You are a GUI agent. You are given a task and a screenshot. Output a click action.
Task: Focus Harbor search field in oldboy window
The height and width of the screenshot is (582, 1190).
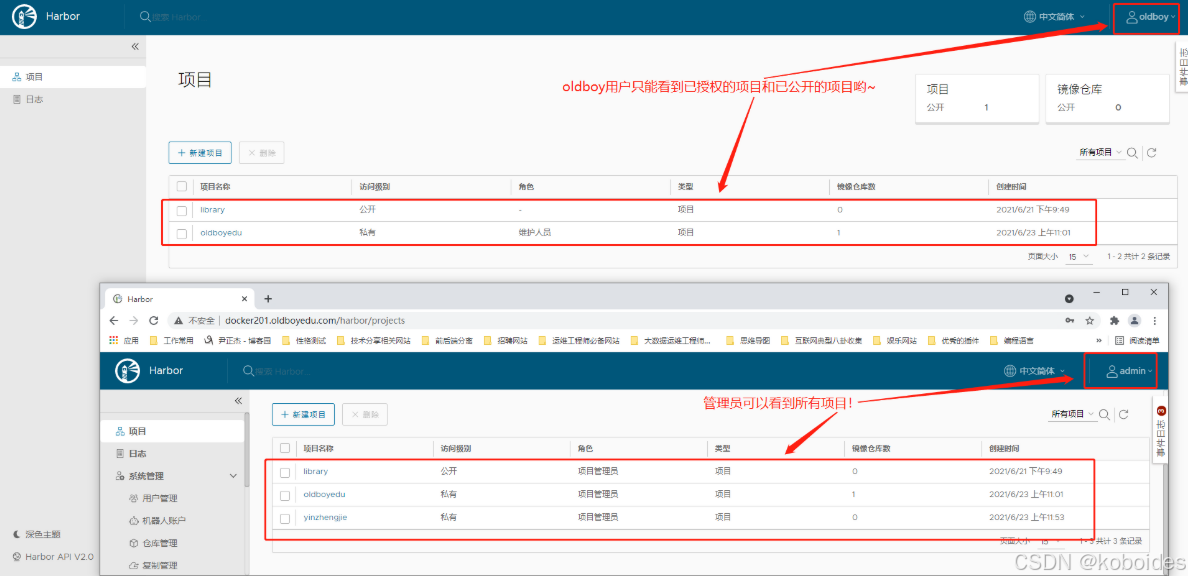(178, 17)
